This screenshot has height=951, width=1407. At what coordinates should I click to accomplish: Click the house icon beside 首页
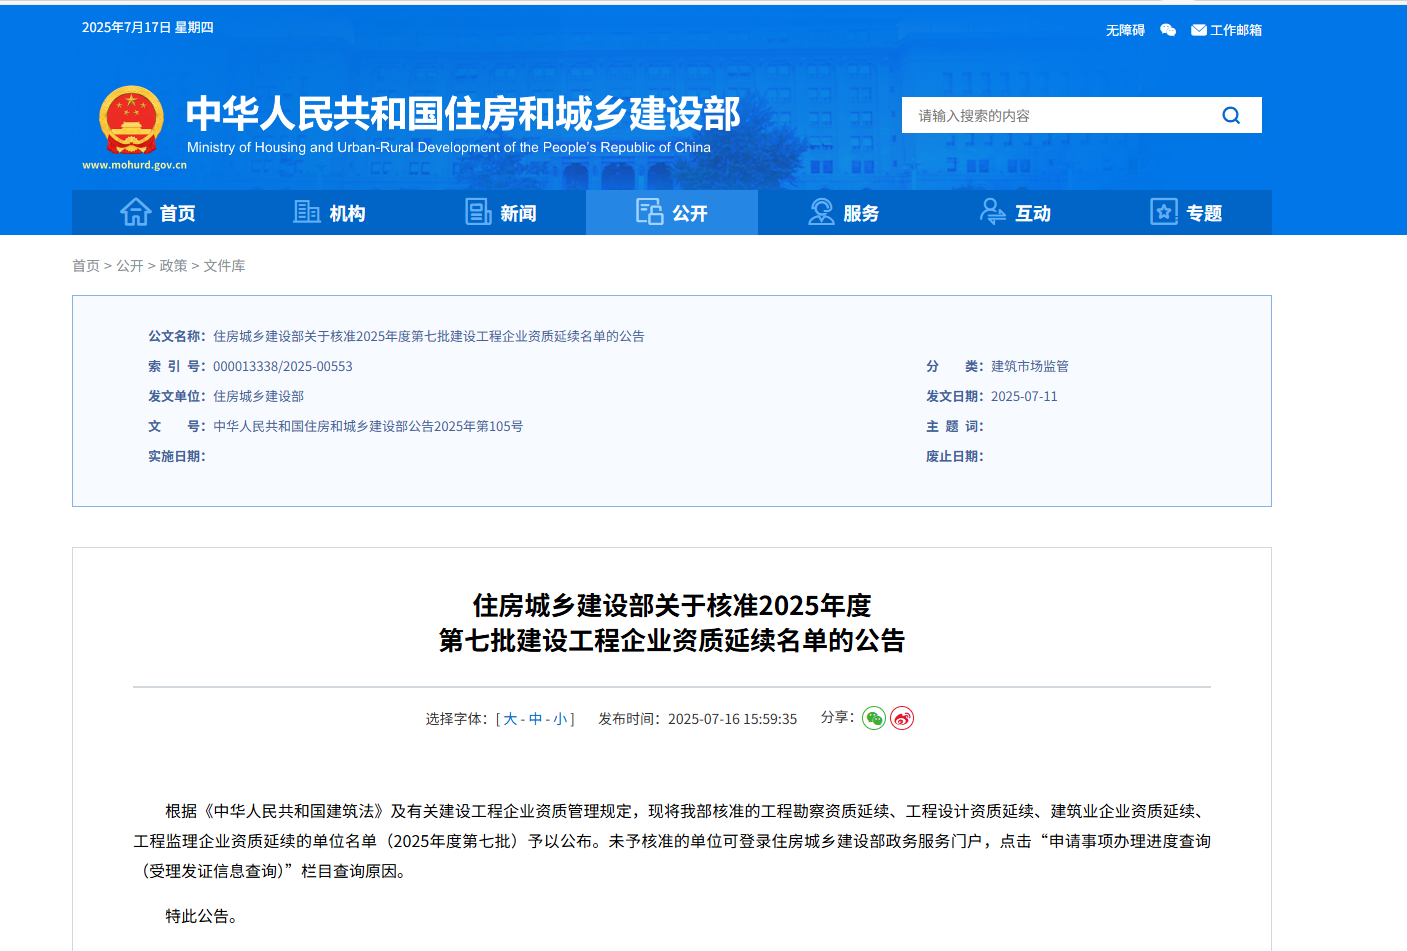(136, 212)
